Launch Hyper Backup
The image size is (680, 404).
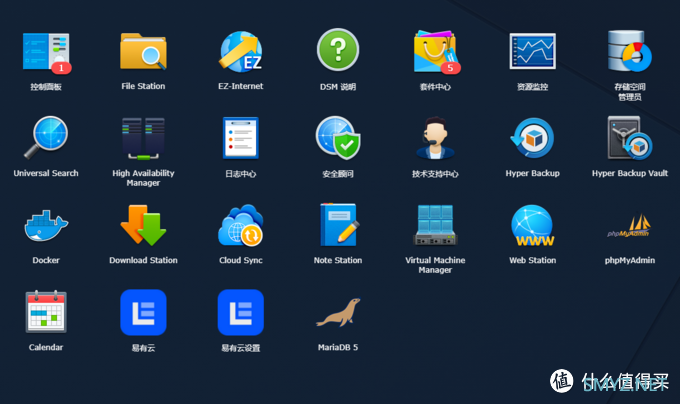point(532,138)
